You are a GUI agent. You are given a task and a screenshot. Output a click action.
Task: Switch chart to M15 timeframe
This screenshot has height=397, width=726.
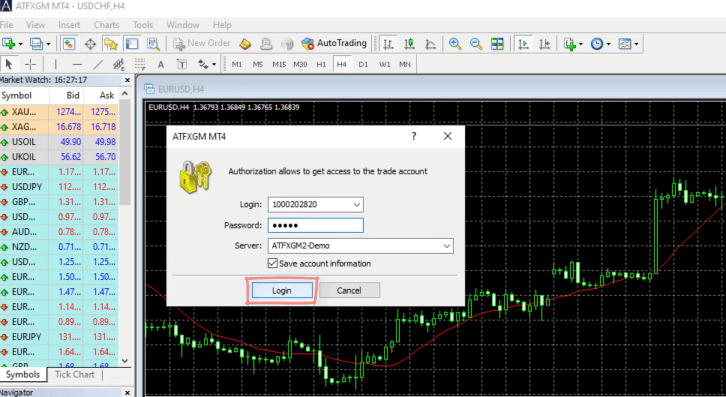pyautogui.click(x=279, y=64)
